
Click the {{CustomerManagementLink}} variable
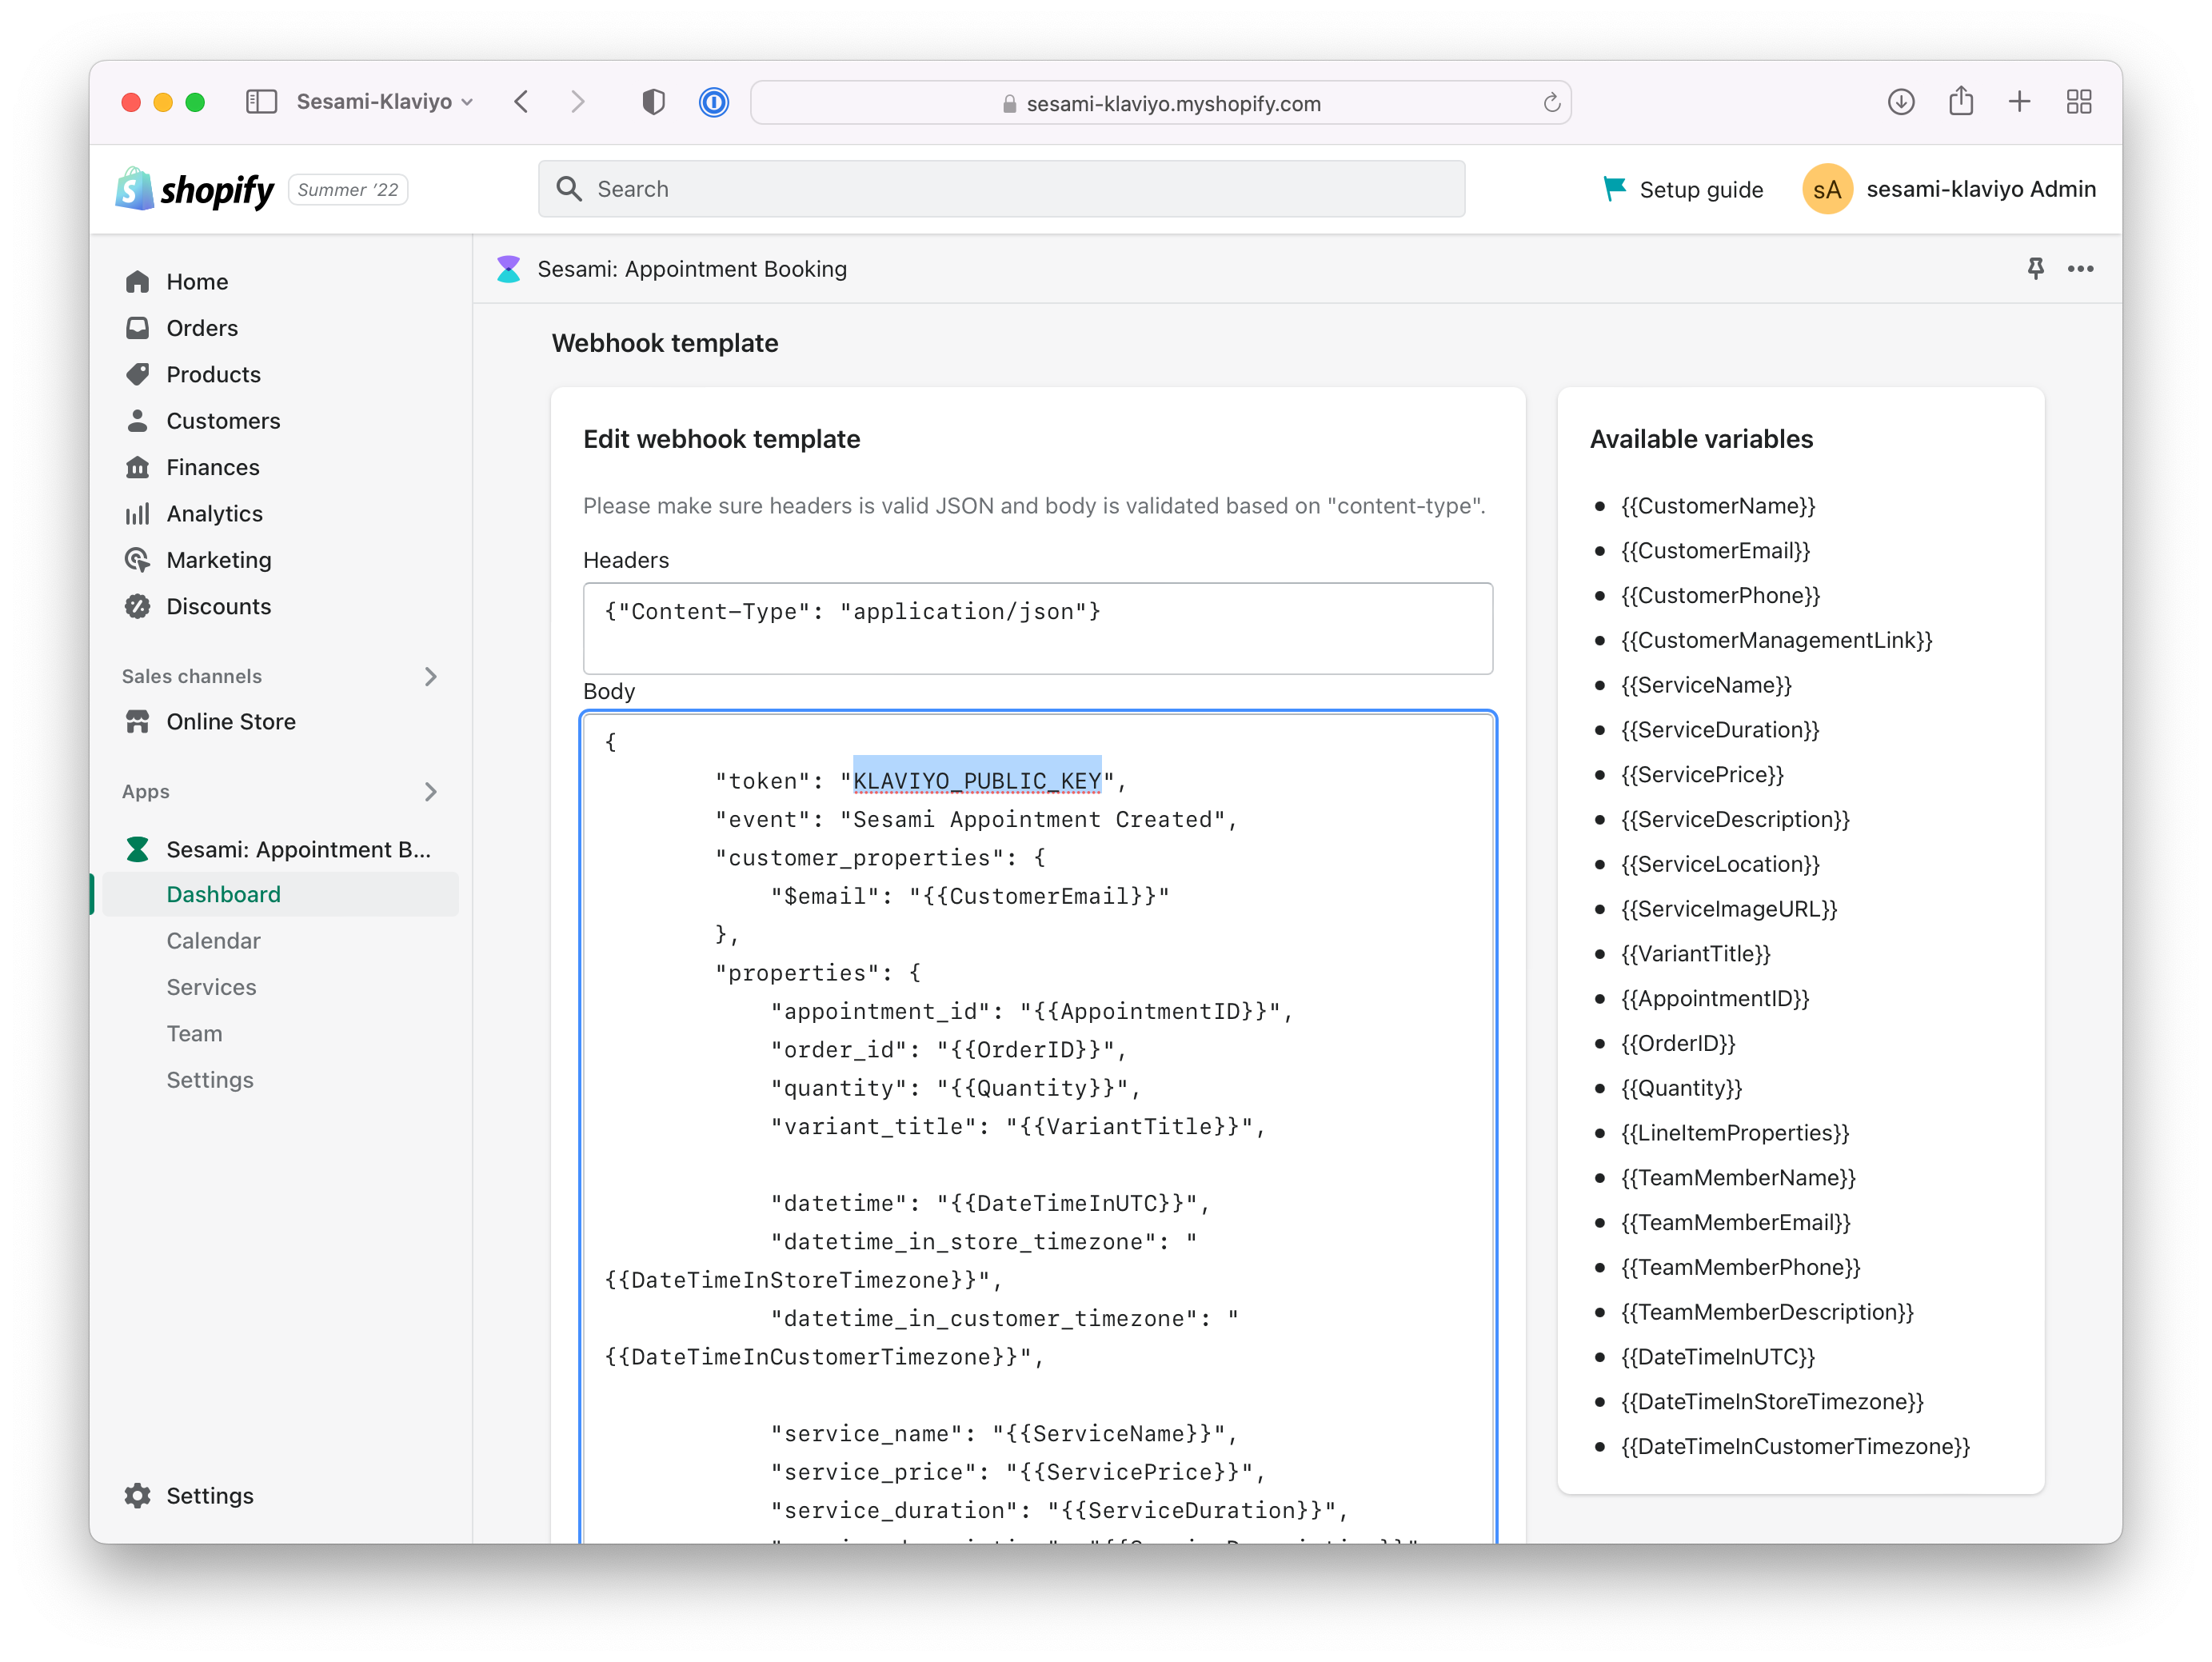click(x=1777, y=640)
